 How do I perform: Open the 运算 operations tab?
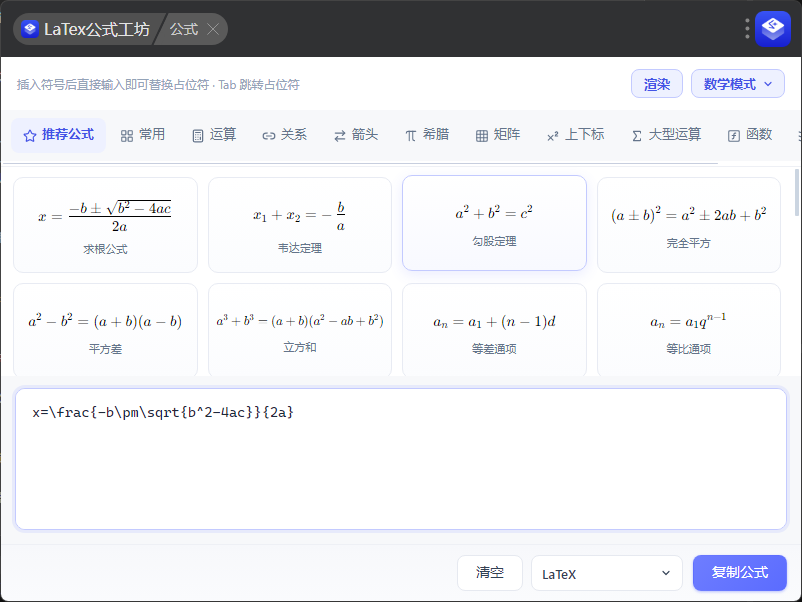214,135
